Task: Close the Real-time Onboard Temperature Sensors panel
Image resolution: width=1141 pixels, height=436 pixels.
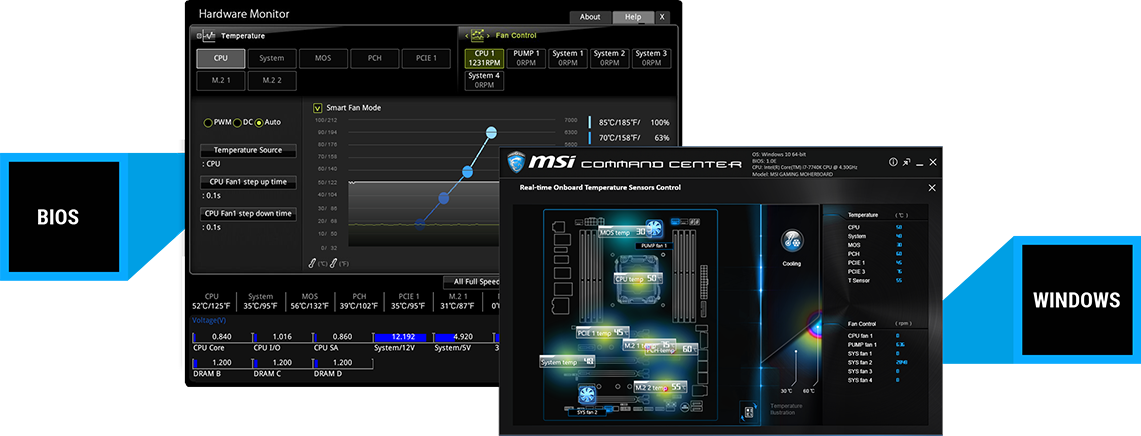Action: [932, 188]
